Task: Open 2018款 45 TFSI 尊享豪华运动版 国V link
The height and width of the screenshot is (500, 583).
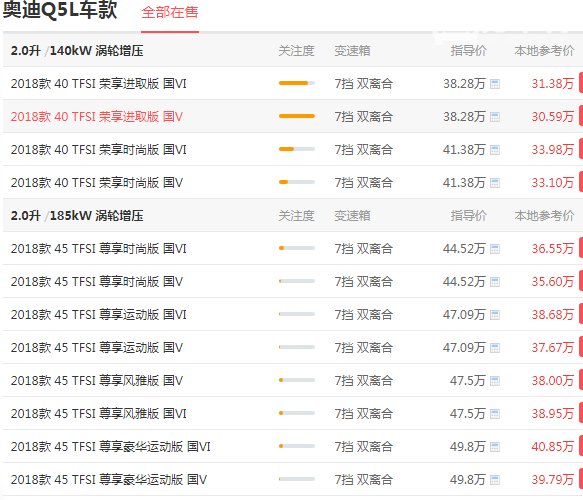Action: 109,479
